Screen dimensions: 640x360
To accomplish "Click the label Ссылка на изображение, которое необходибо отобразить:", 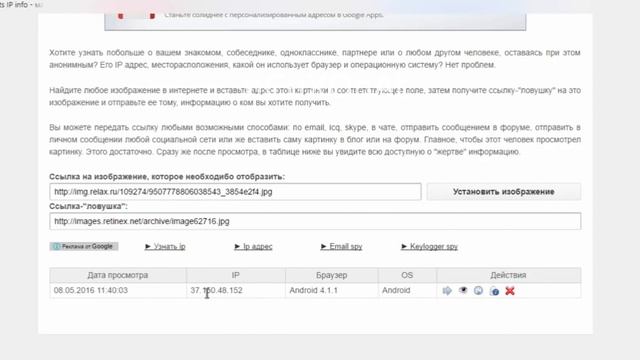I will click(167, 177).
